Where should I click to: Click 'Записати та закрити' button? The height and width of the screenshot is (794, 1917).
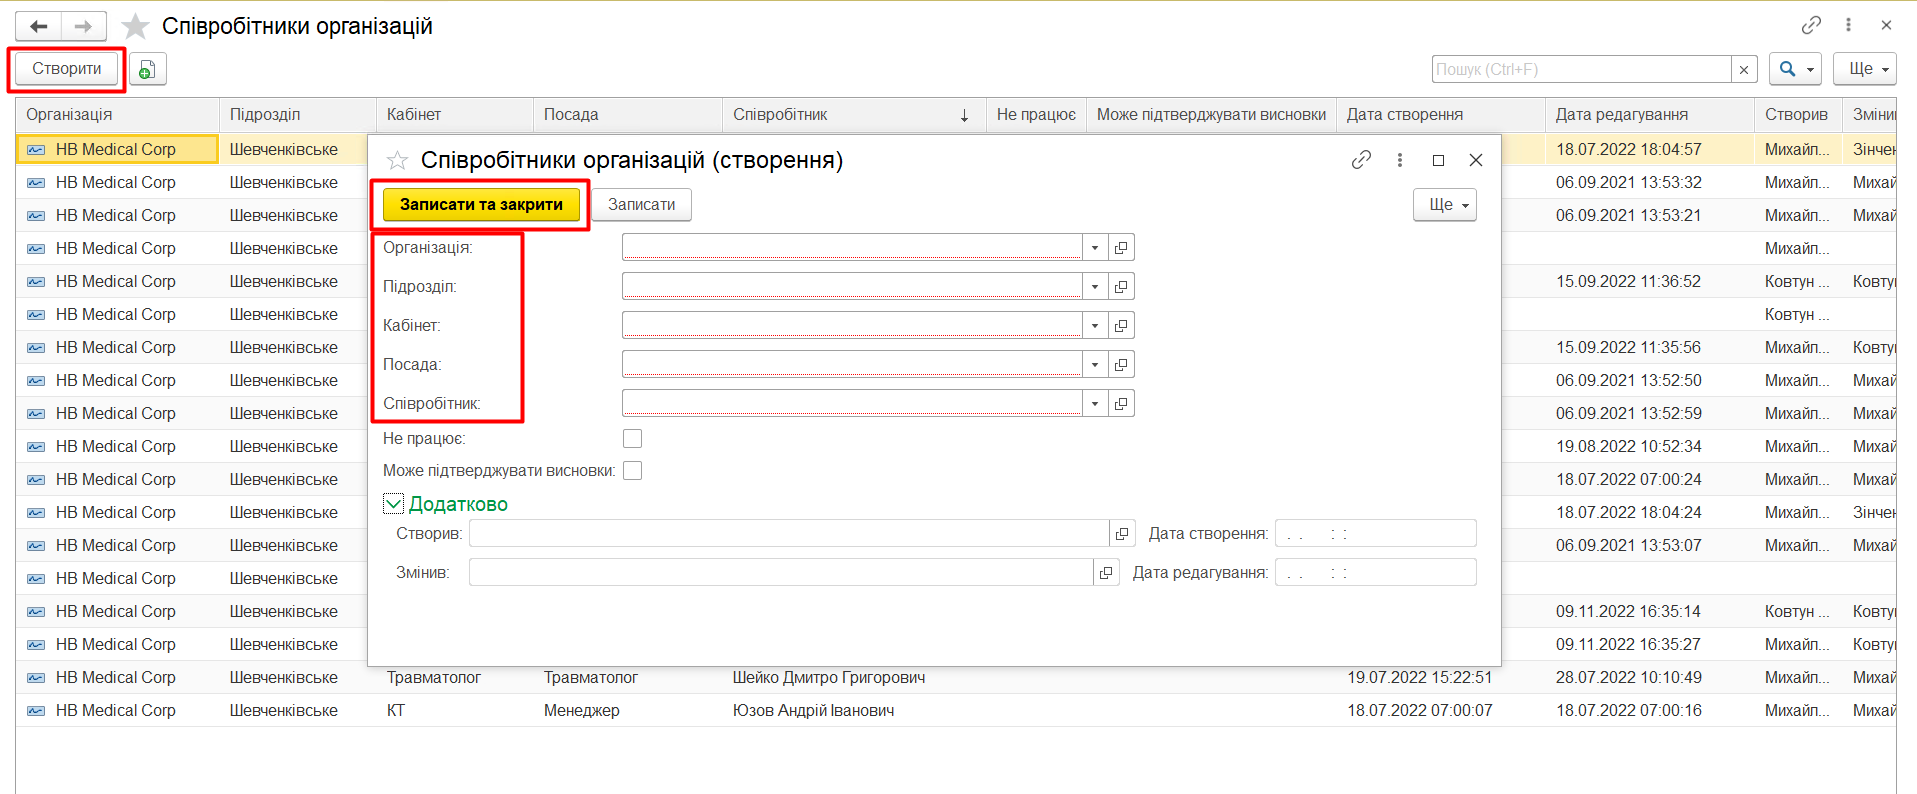(x=481, y=205)
